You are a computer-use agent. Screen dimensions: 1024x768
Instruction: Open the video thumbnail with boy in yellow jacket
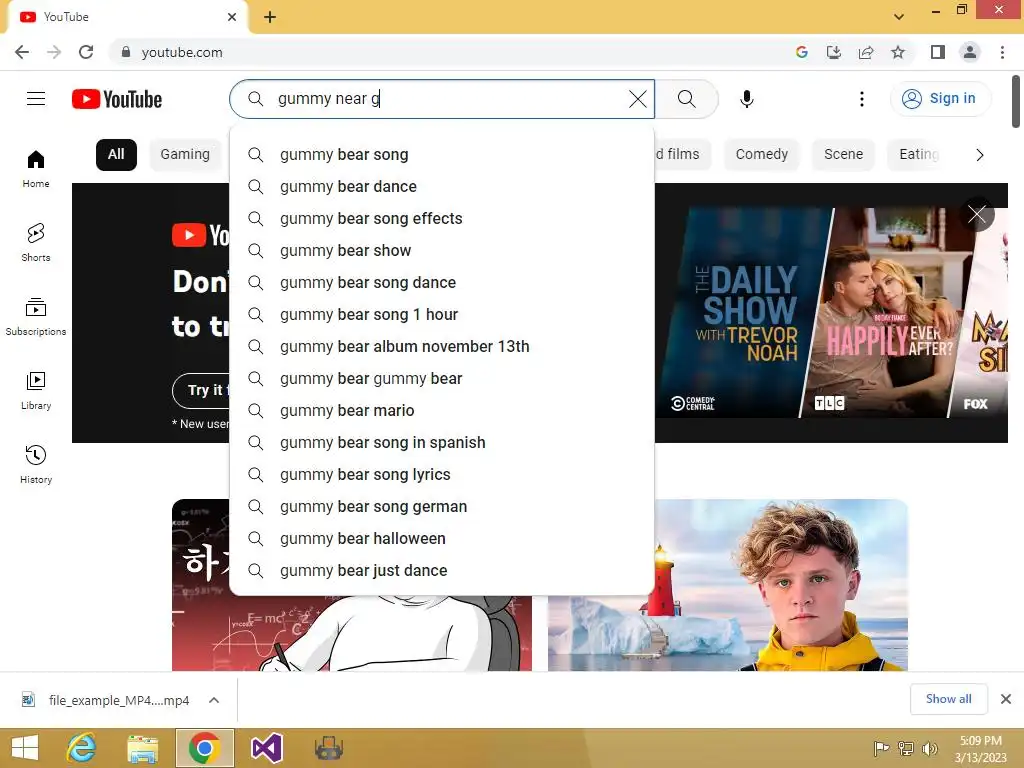pyautogui.click(x=728, y=585)
